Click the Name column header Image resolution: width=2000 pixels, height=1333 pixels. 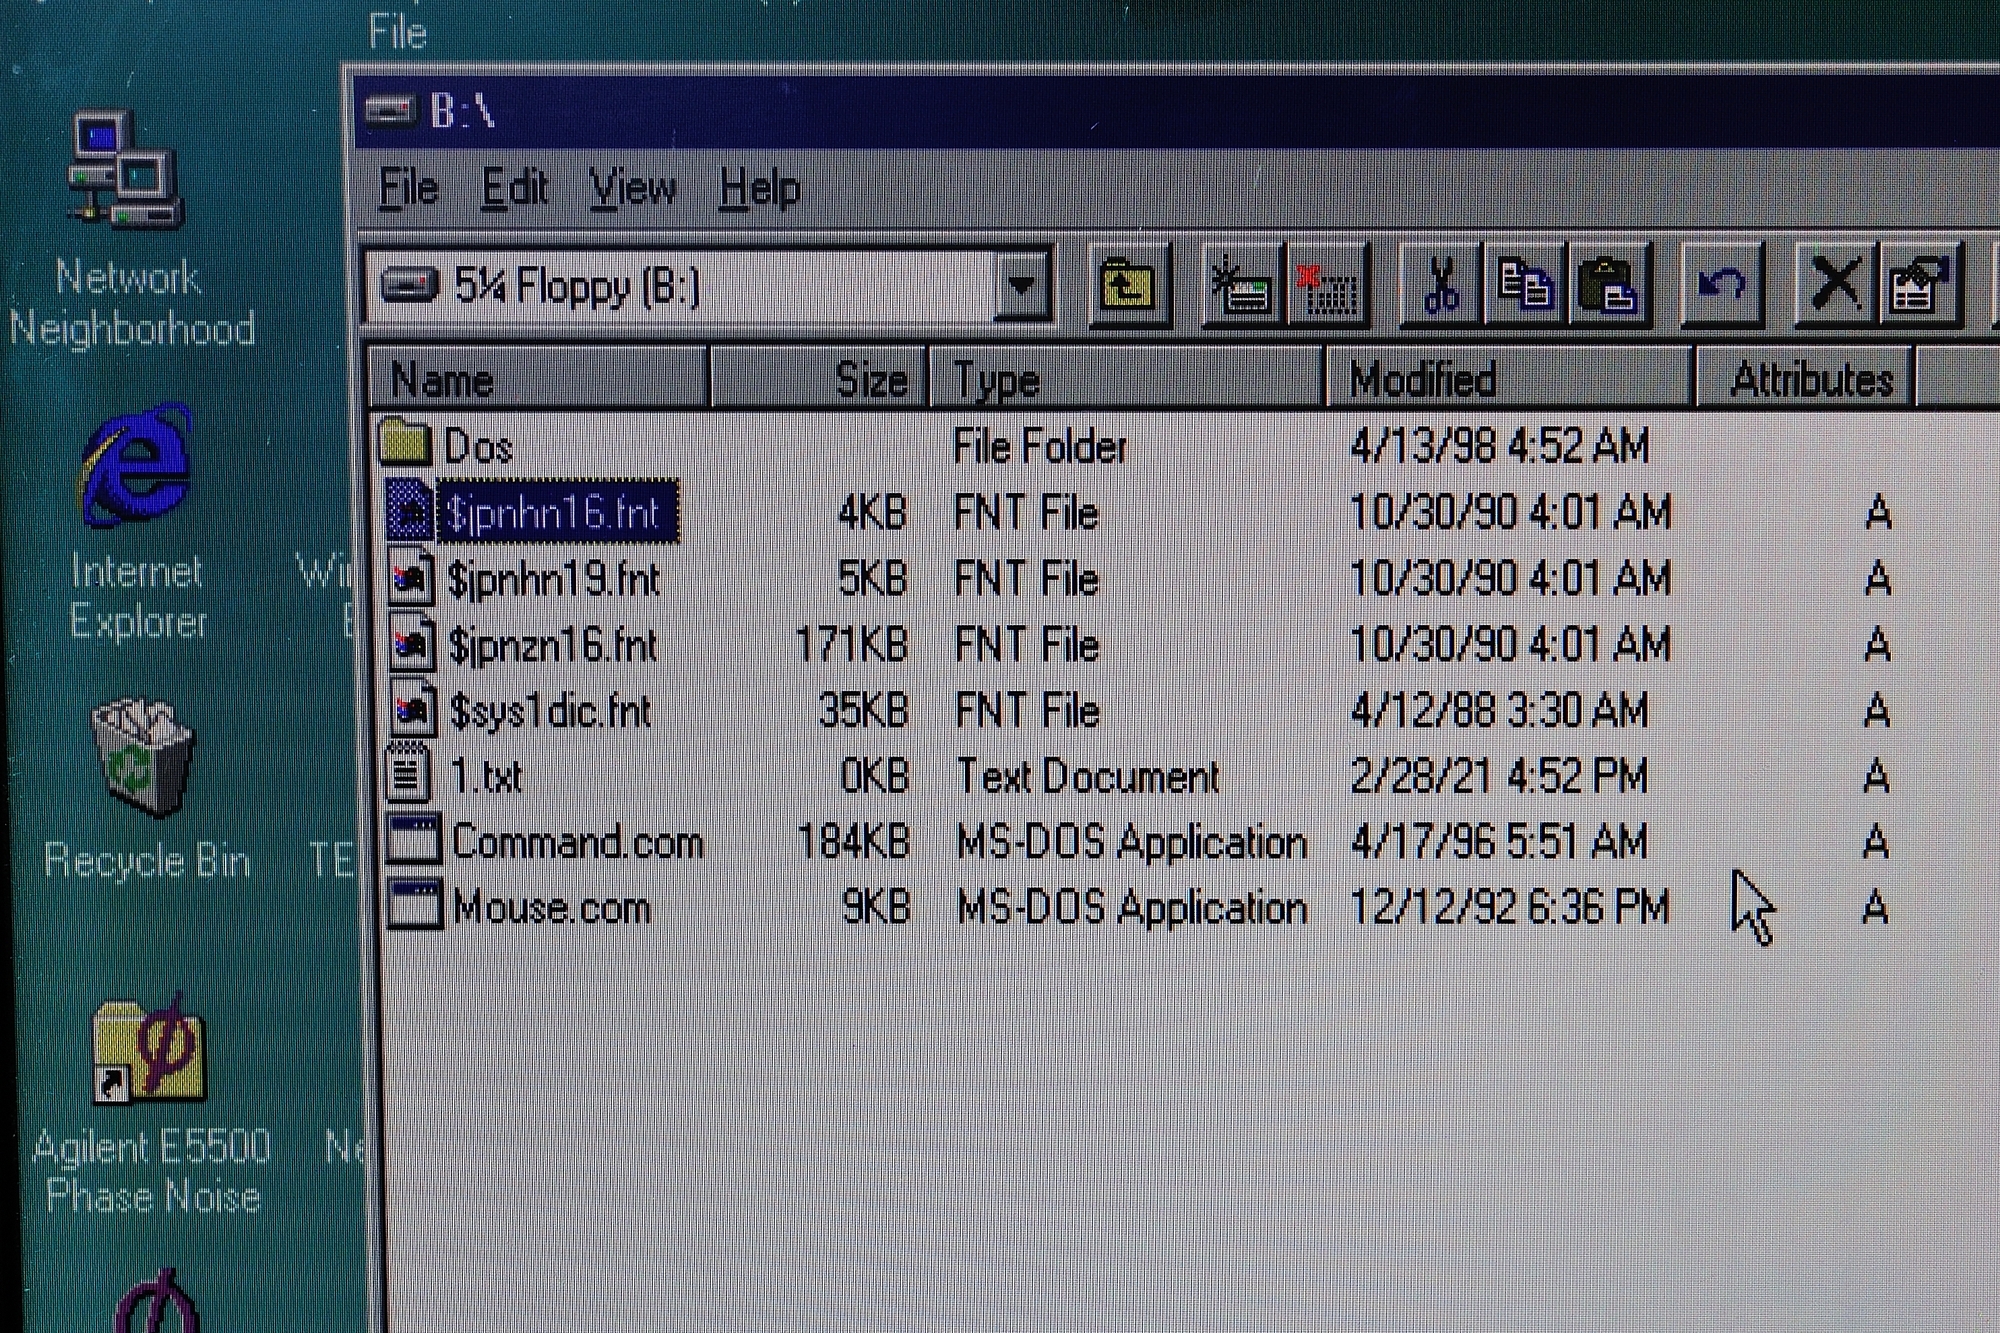point(538,379)
